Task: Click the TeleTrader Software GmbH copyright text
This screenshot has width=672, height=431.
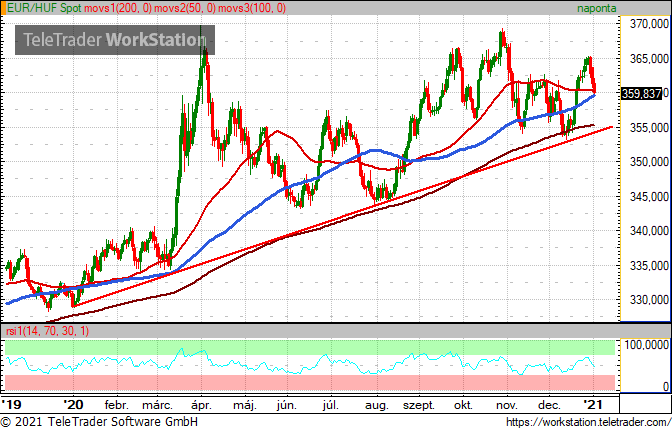Action: 99,422
